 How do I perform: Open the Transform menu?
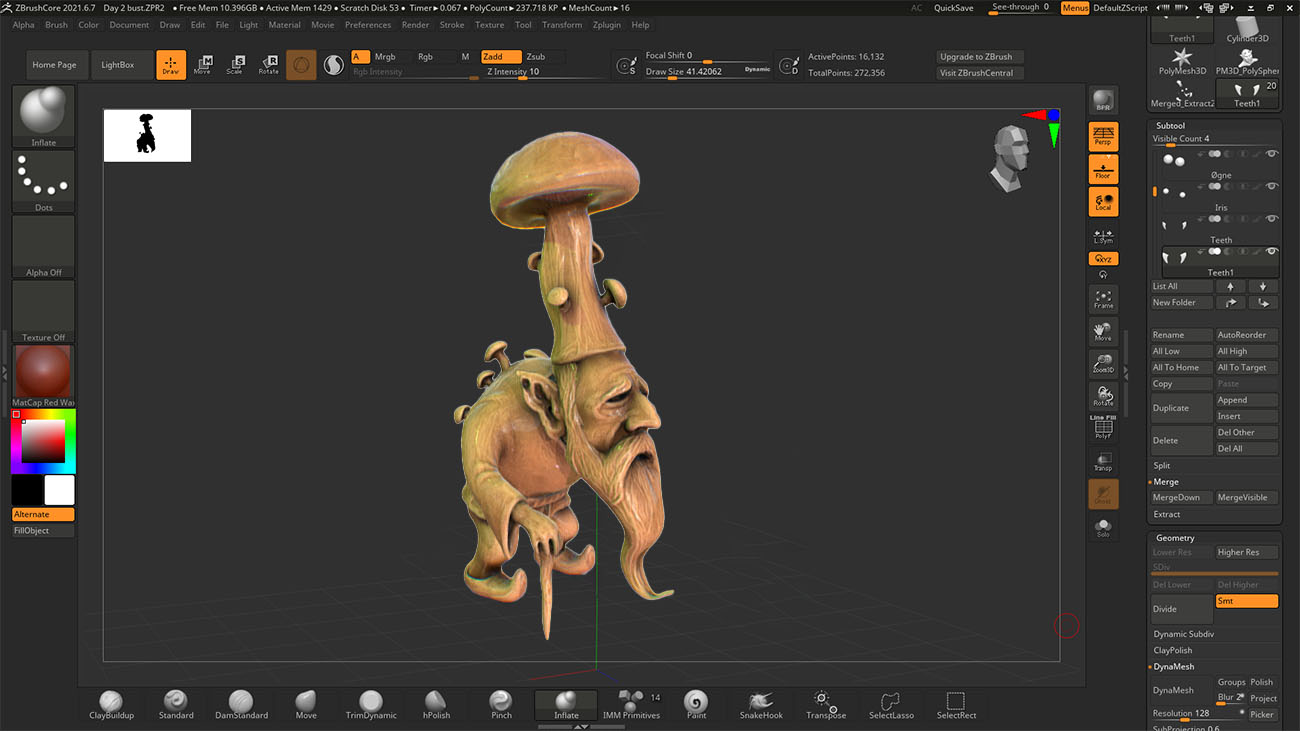(x=561, y=25)
